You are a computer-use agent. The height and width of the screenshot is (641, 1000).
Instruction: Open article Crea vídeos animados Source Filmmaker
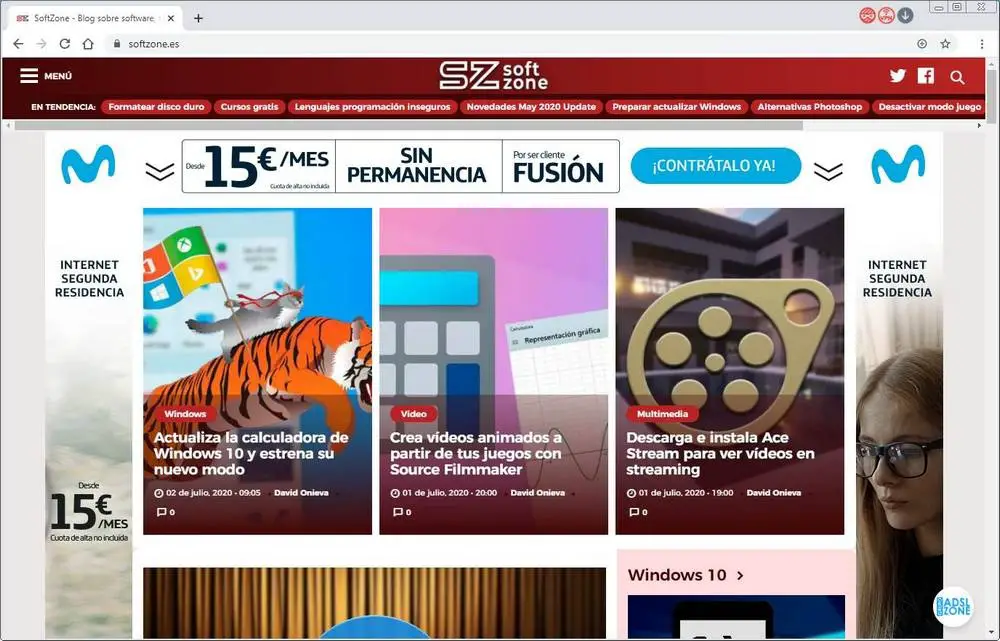(x=476, y=453)
